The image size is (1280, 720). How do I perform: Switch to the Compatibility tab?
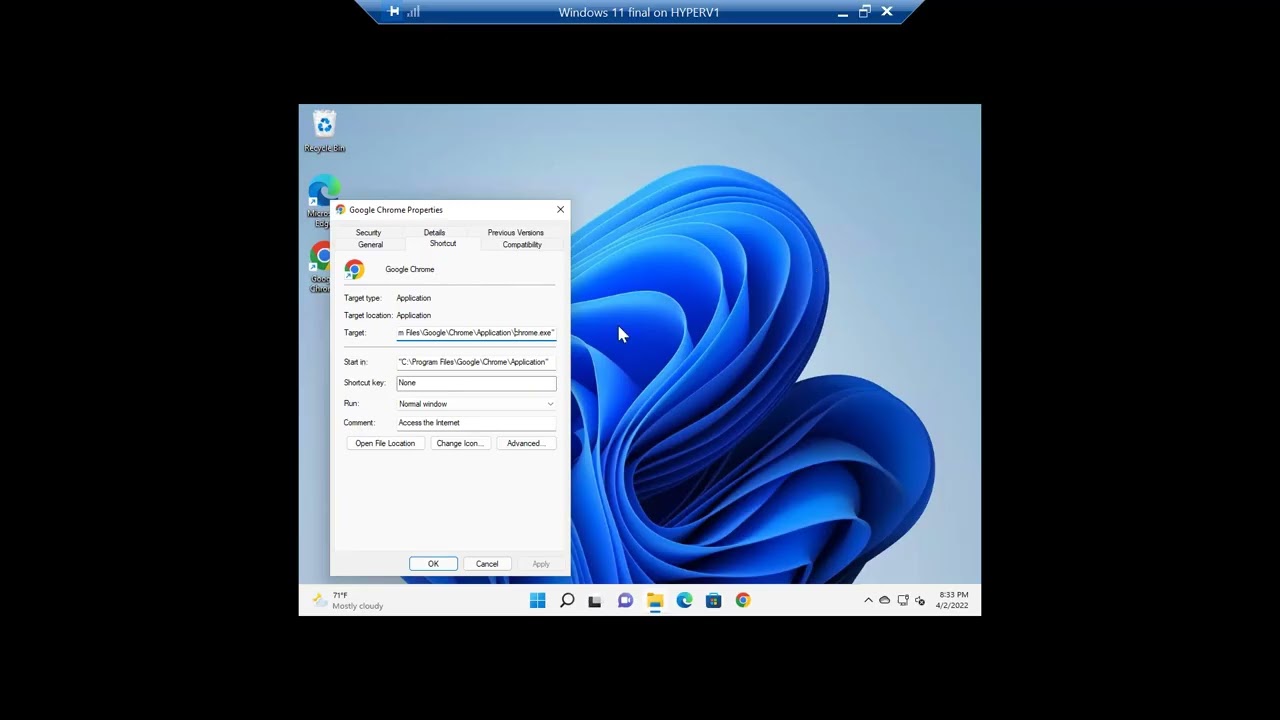pyautogui.click(x=522, y=245)
